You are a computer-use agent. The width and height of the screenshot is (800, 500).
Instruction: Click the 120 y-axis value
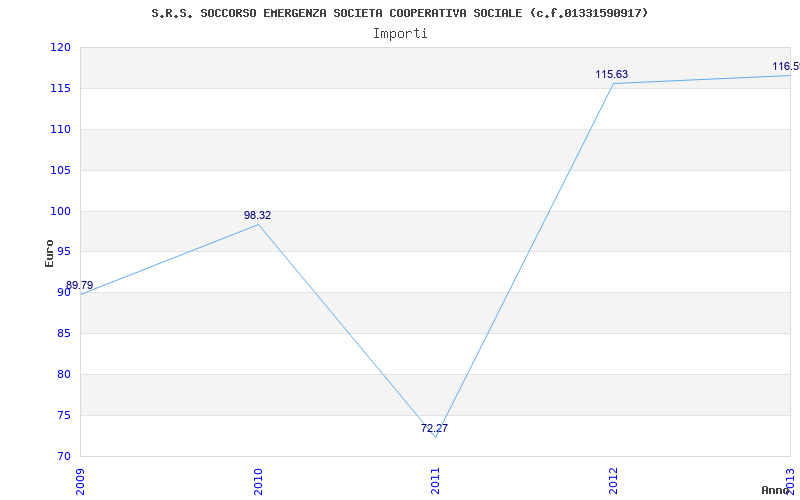pos(60,47)
